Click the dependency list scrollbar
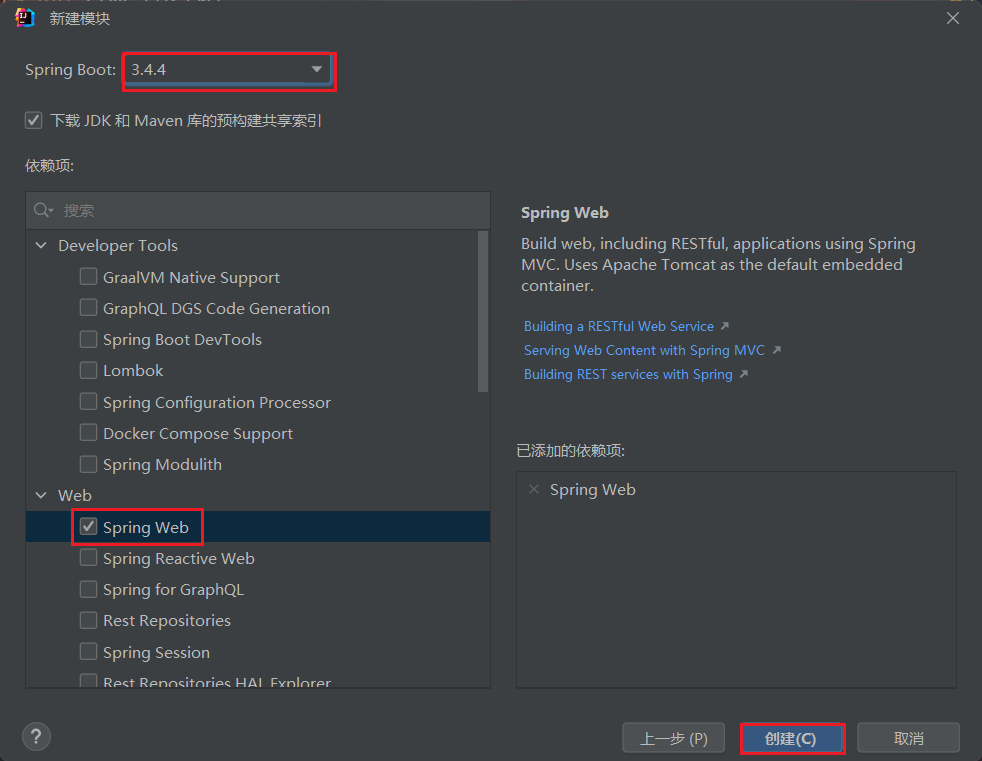The width and height of the screenshot is (982, 761). click(483, 311)
